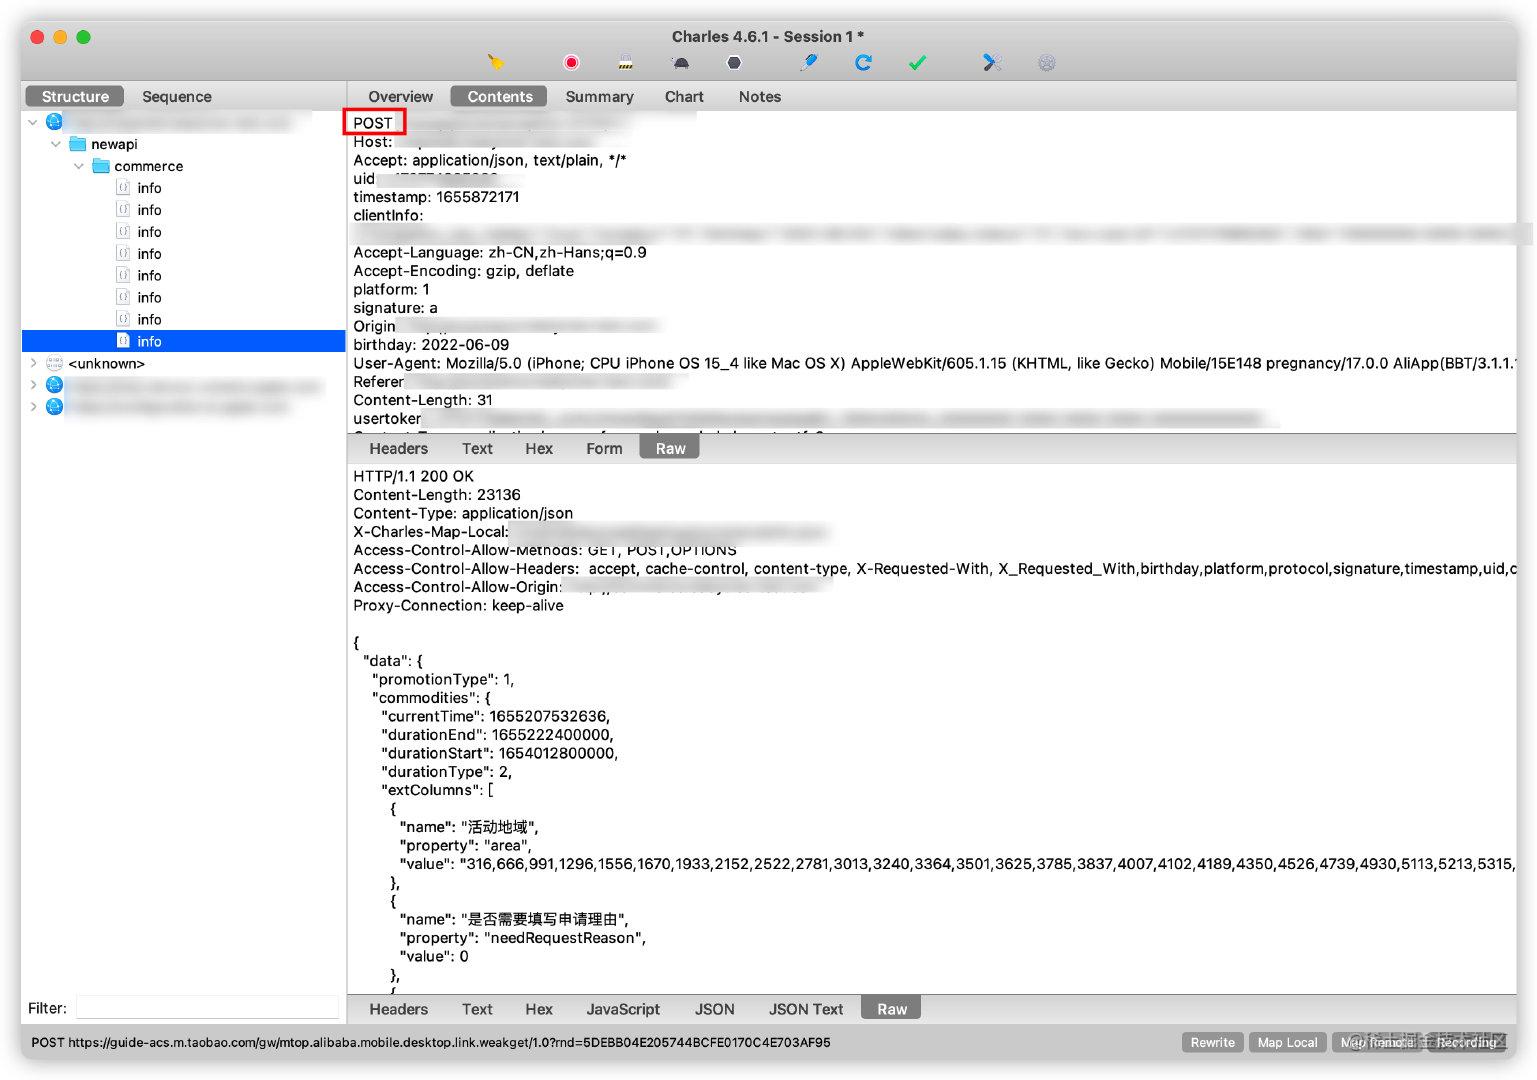
Task: Click the timestamp: 1655872171 header line
Action: (x=436, y=197)
